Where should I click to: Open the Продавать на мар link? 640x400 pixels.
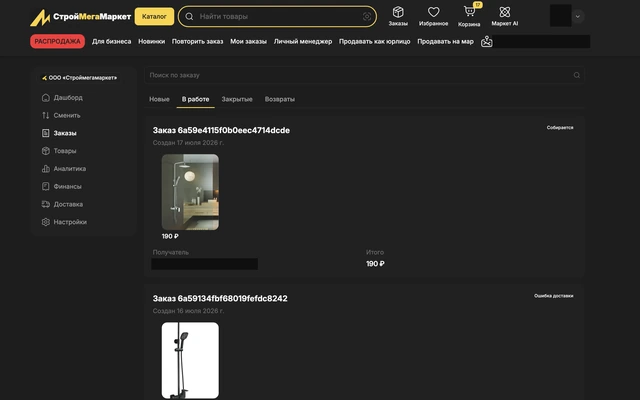click(x=445, y=41)
